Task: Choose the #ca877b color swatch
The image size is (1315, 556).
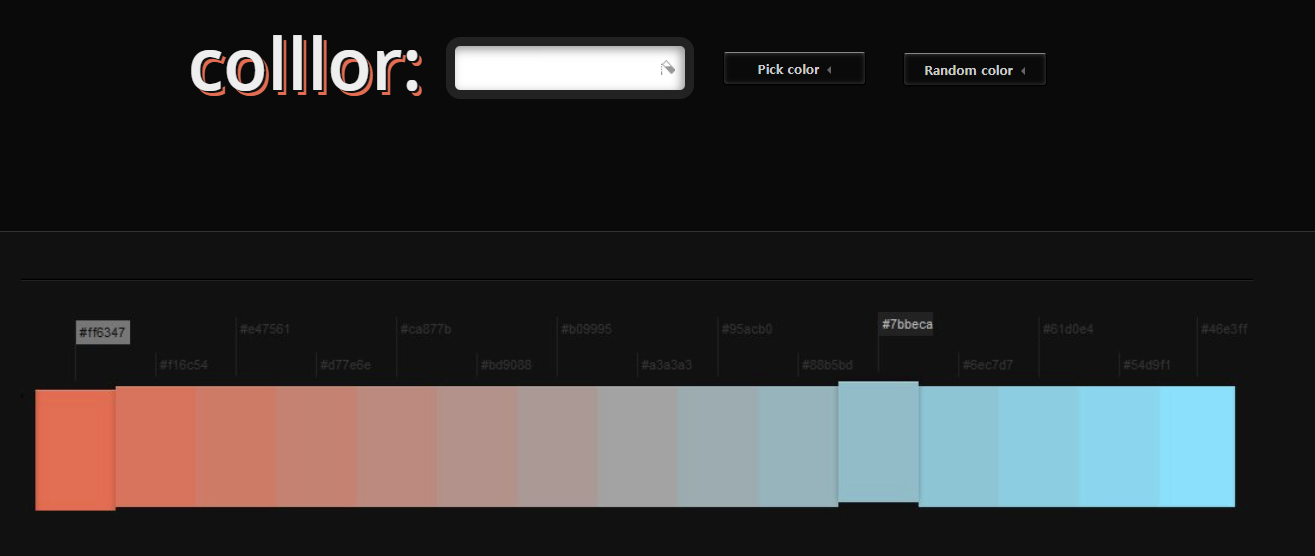Action: click(397, 446)
